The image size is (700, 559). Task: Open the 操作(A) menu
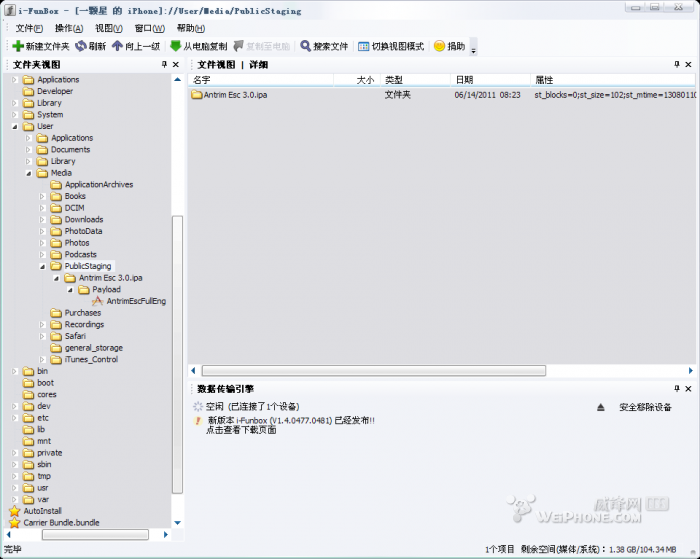(69, 28)
